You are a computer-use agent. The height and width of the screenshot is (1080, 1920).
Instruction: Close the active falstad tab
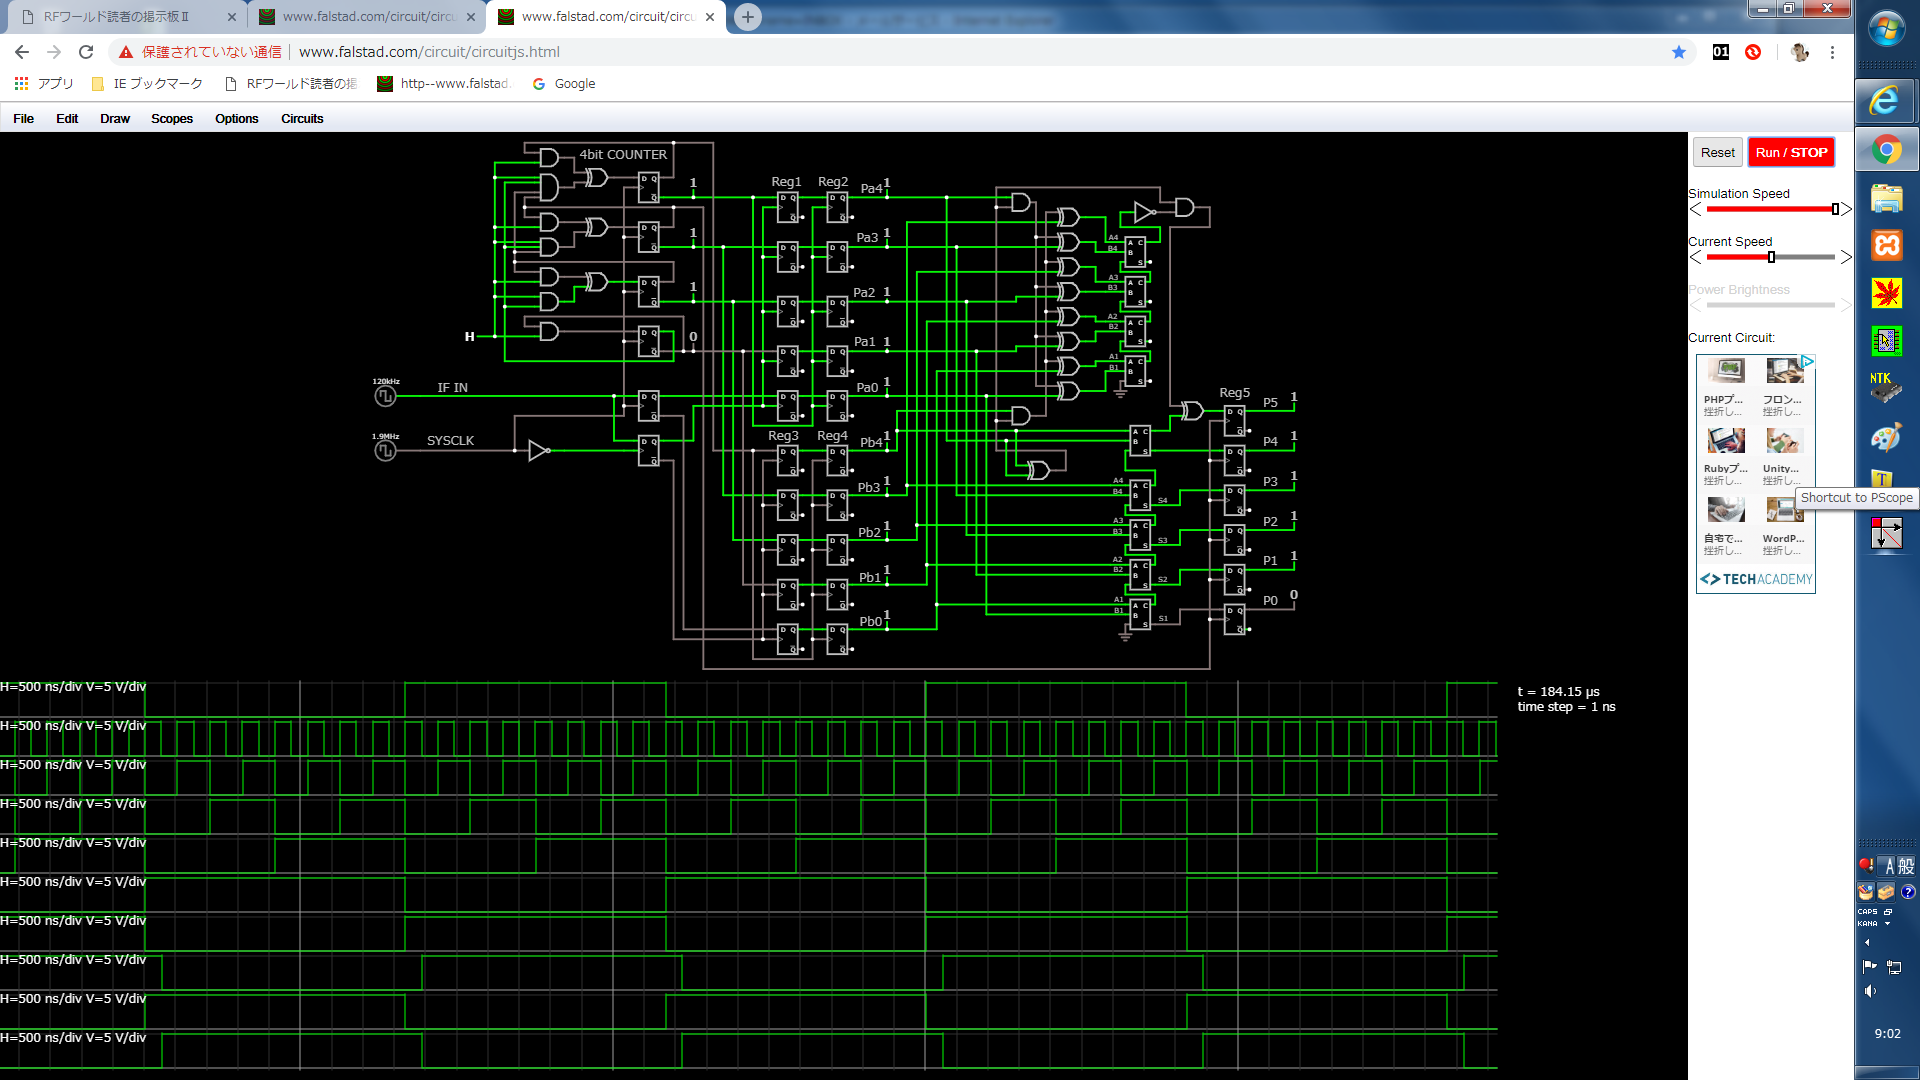(x=710, y=16)
